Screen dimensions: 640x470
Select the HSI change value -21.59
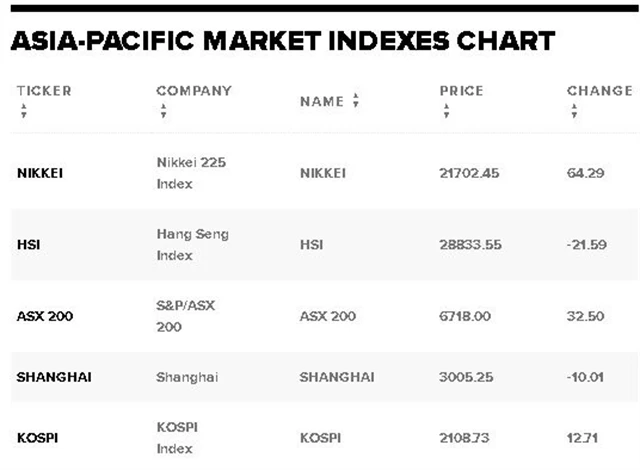click(x=587, y=244)
